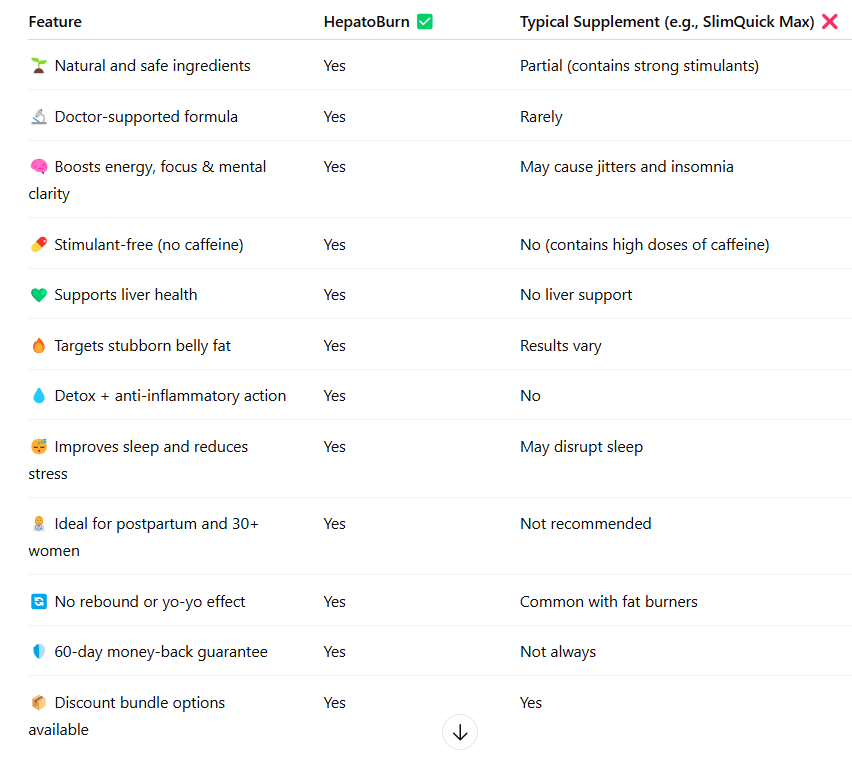Click the green heart icon for liver health
The width and height of the screenshot is (852, 757).
pos(39,295)
